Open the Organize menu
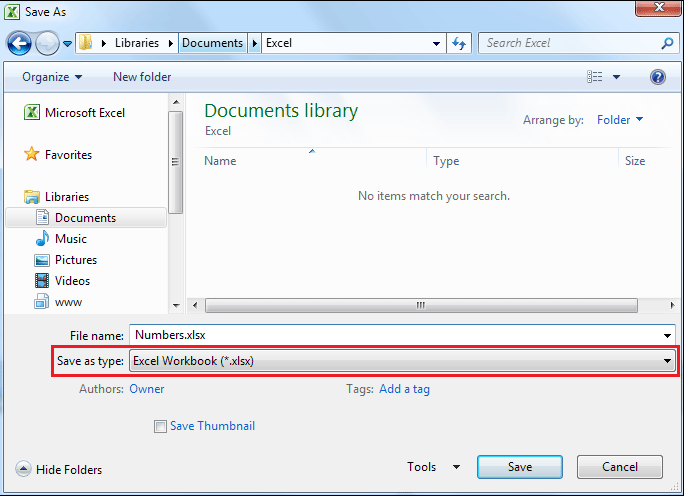Viewport: 684px width, 496px height. point(51,77)
